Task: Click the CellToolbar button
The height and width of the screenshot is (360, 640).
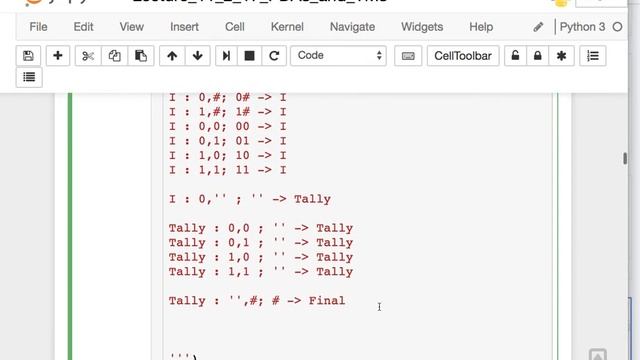Action: tap(463, 56)
